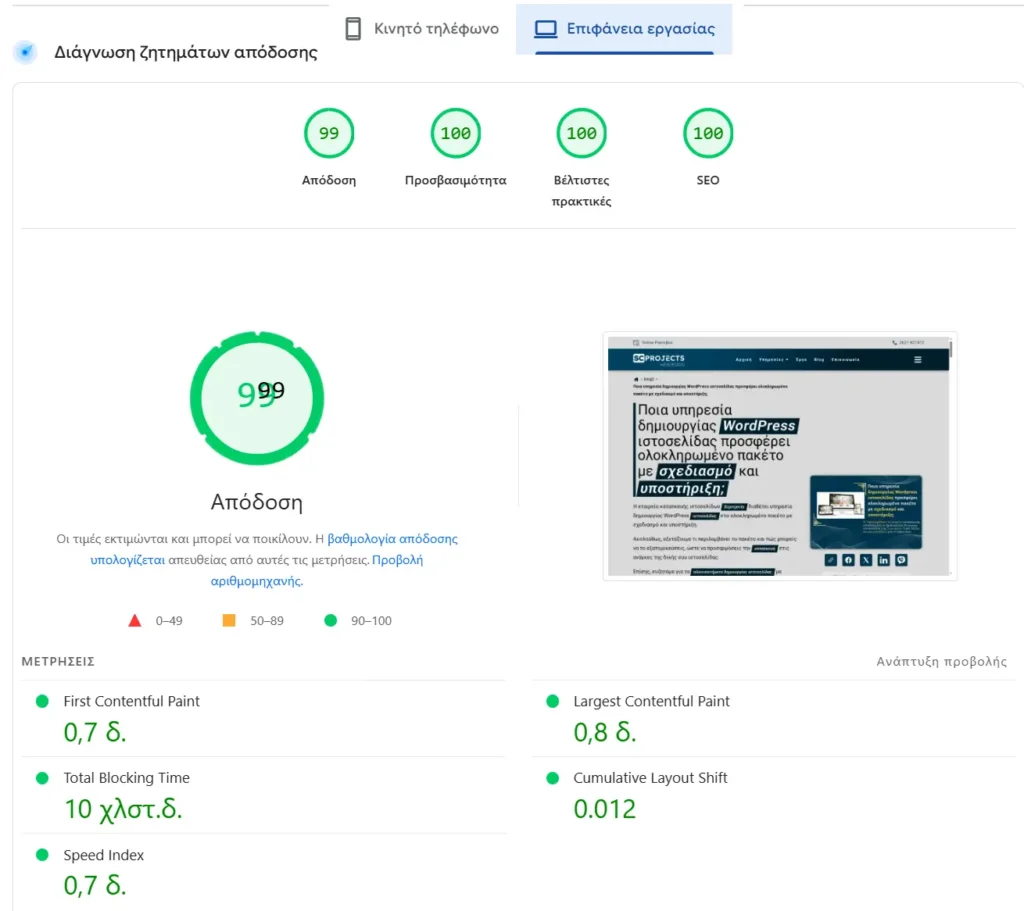Open the 100 SEO score circle
The width and height of the screenshot is (1024, 911).
click(x=707, y=132)
